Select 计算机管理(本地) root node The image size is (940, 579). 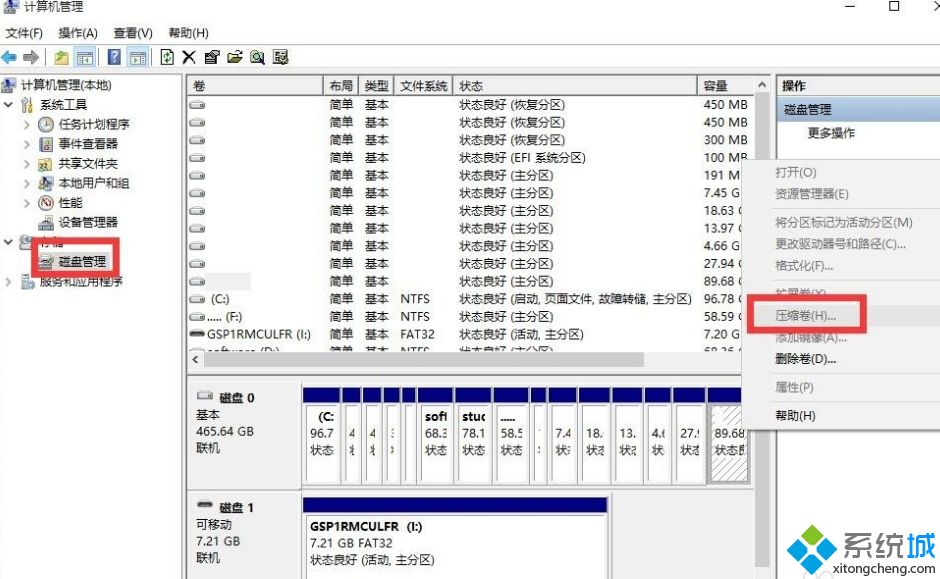66,85
